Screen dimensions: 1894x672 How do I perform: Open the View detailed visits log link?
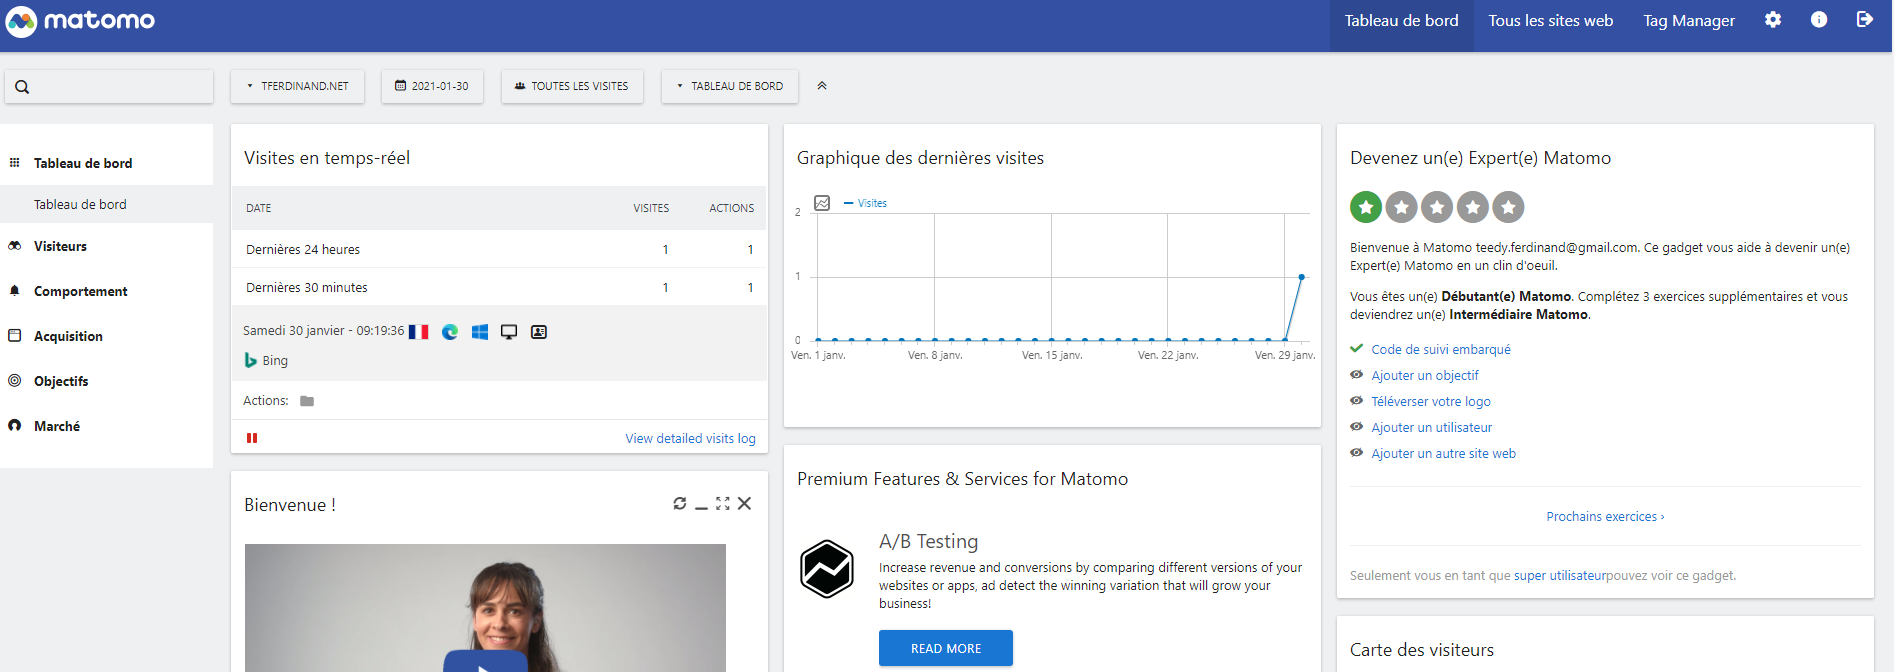(x=690, y=438)
